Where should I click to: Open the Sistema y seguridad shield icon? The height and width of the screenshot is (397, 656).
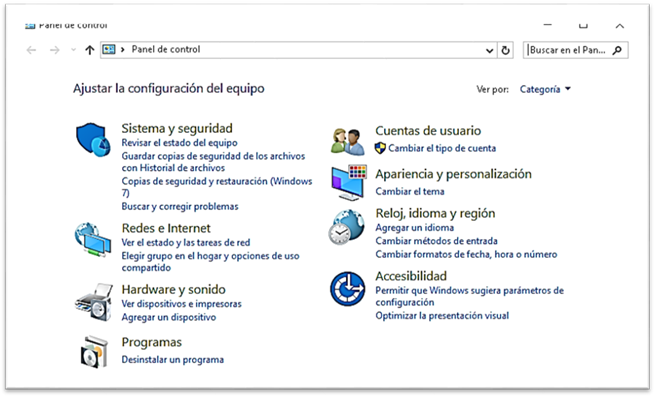tap(93, 140)
